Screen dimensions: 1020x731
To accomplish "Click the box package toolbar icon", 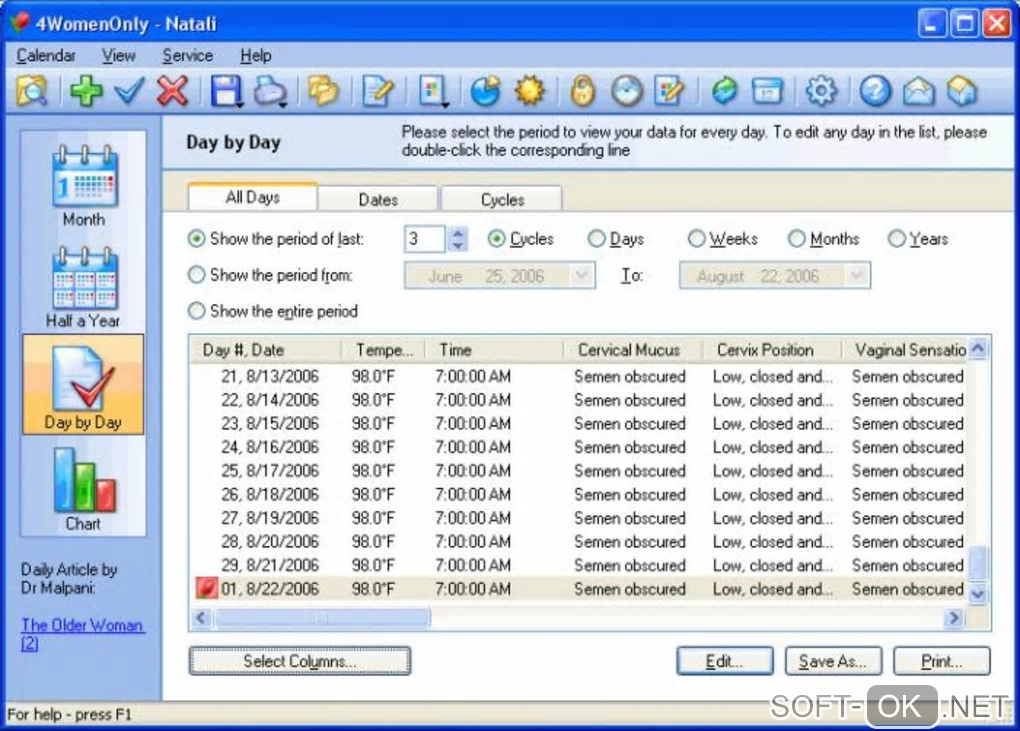I will [x=961, y=90].
